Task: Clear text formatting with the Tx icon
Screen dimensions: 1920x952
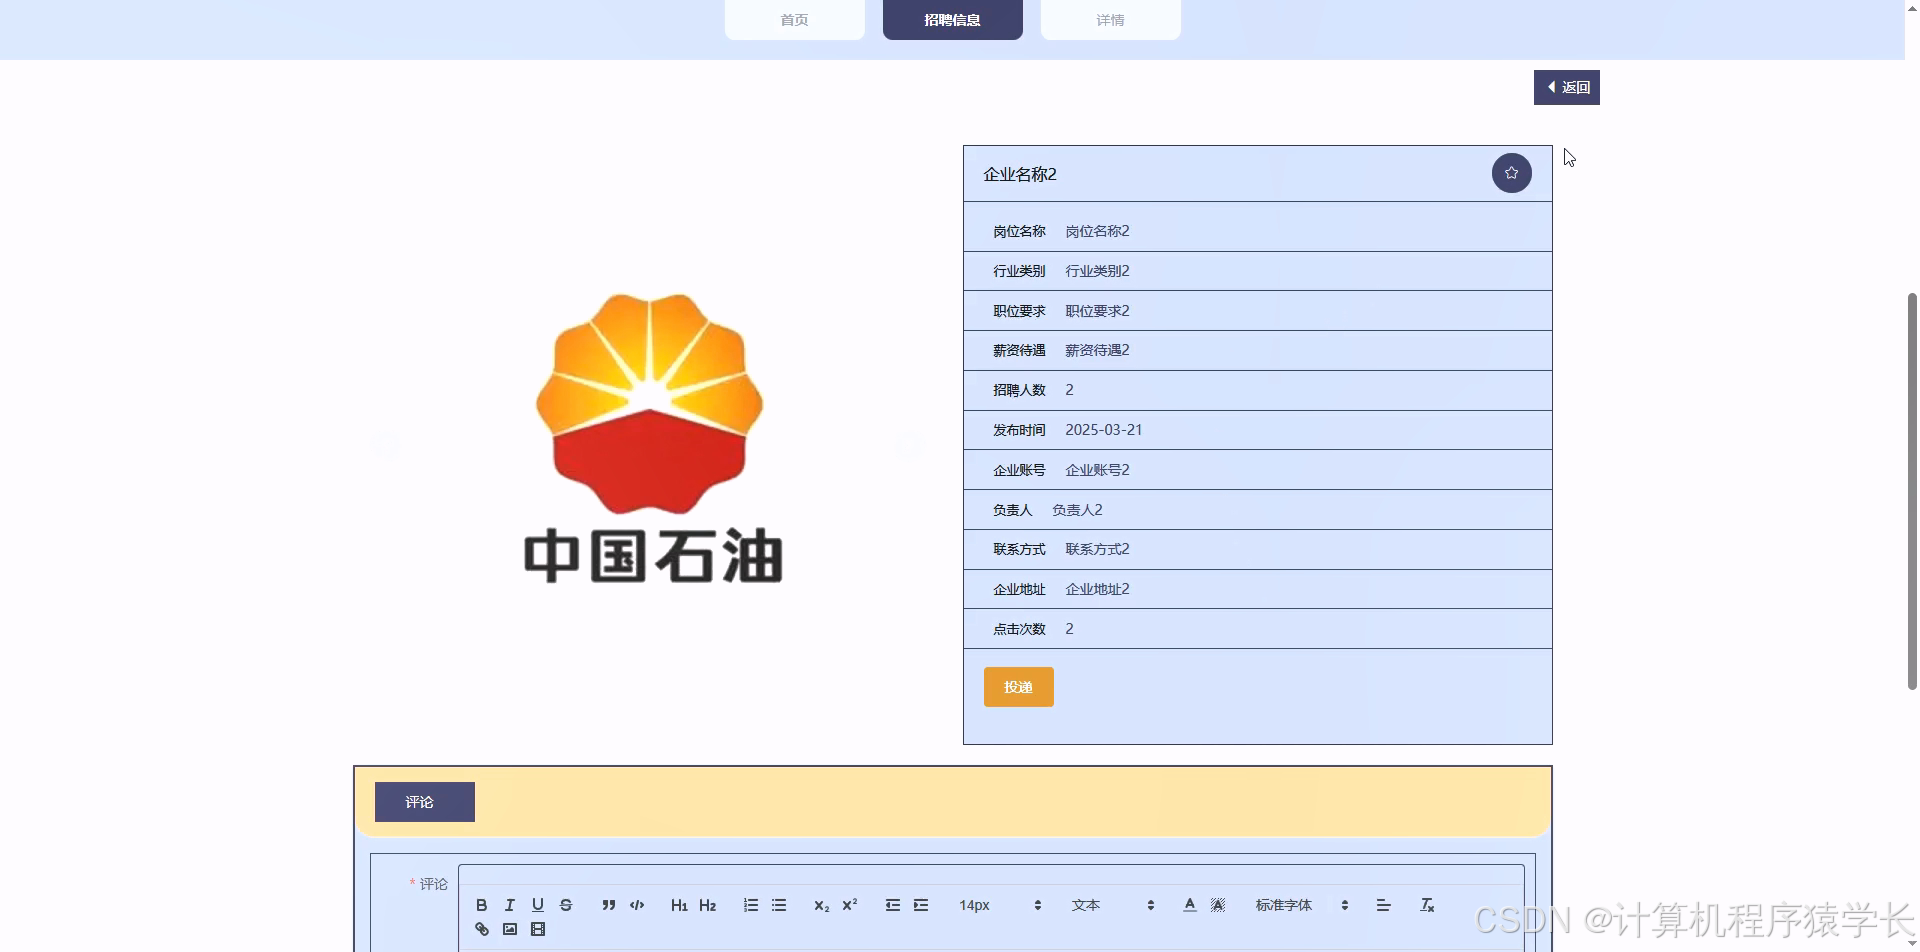Action: [1428, 905]
